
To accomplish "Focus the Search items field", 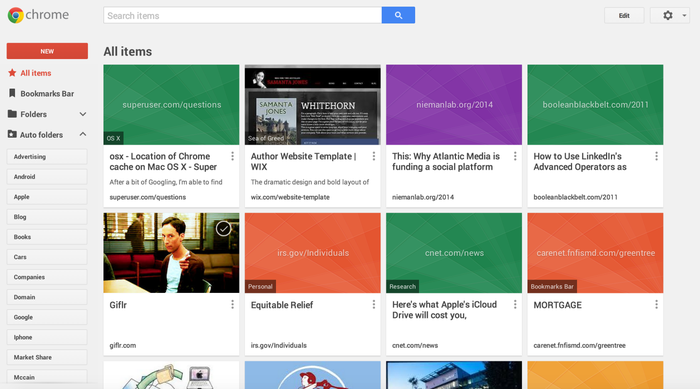I will (242, 15).
